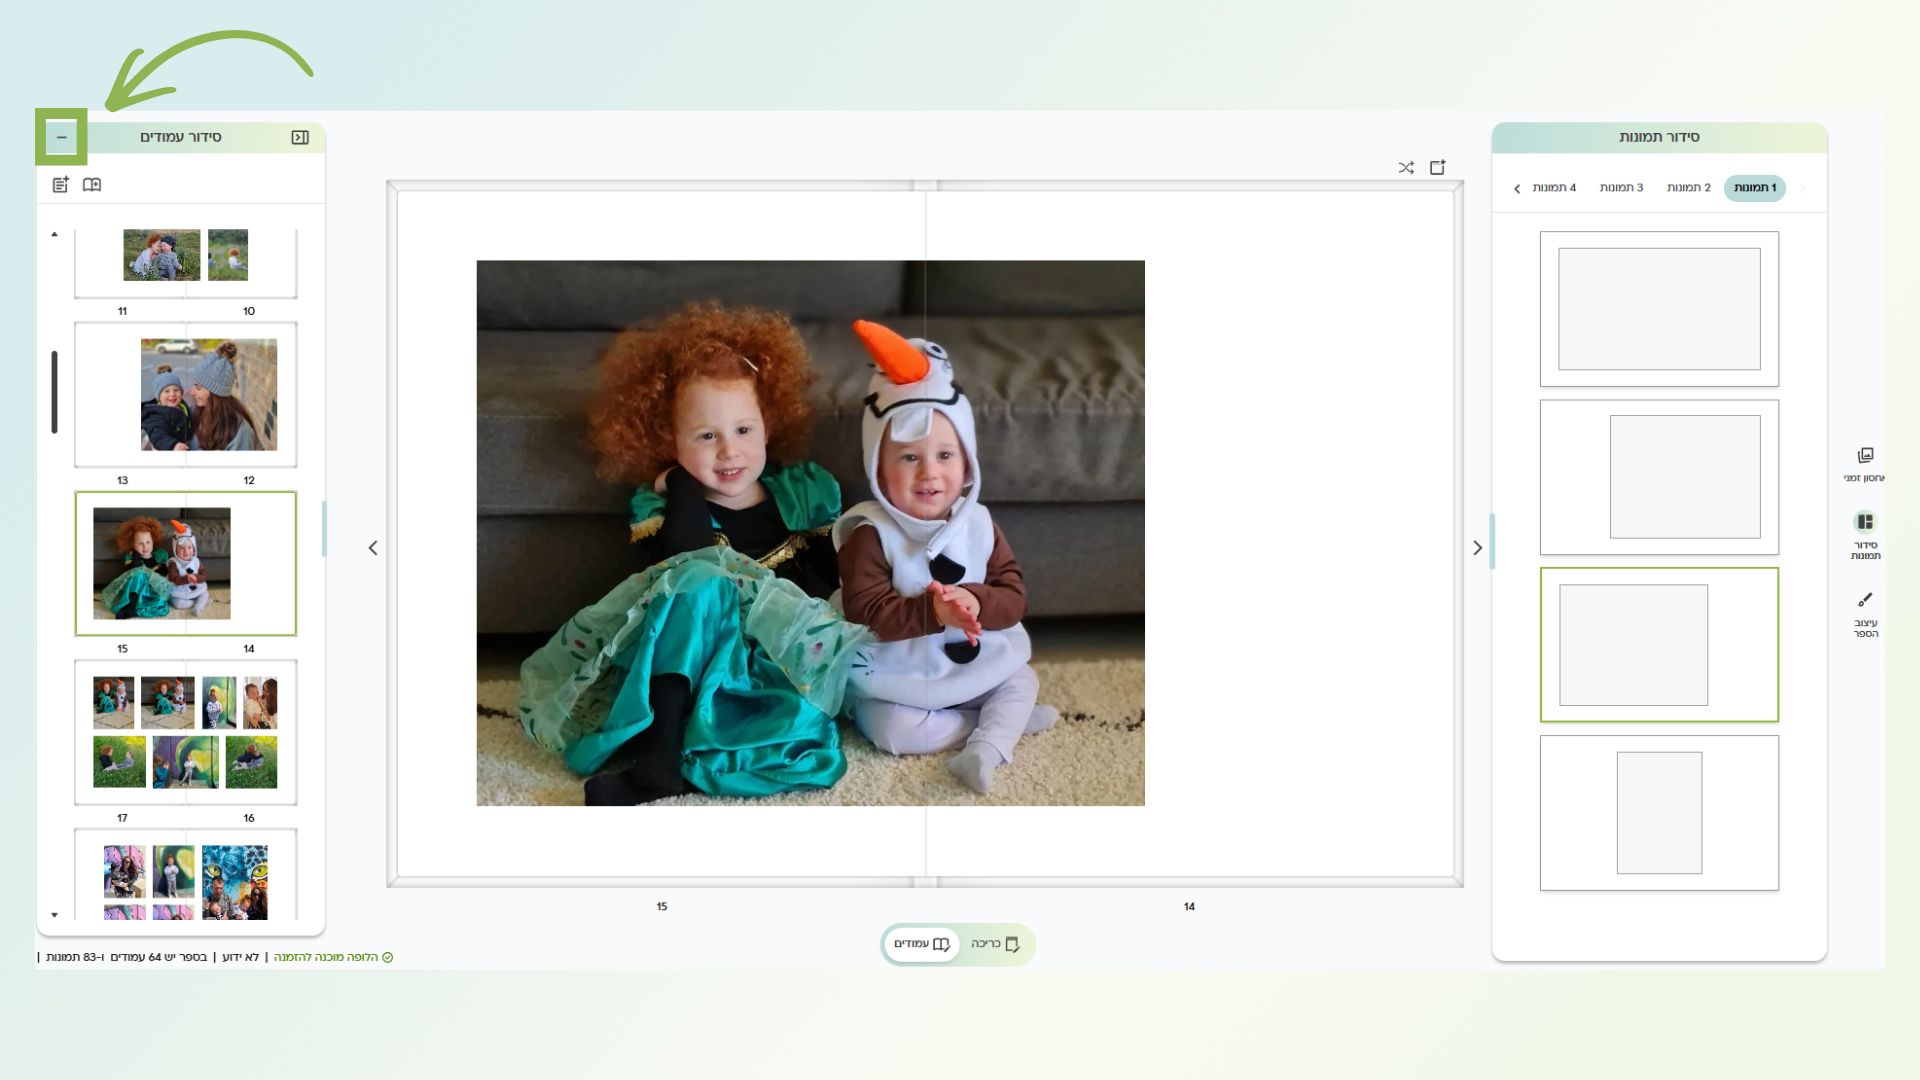Open the book design brush tool
The width and height of the screenshot is (1920, 1080).
click(1865, 613)
